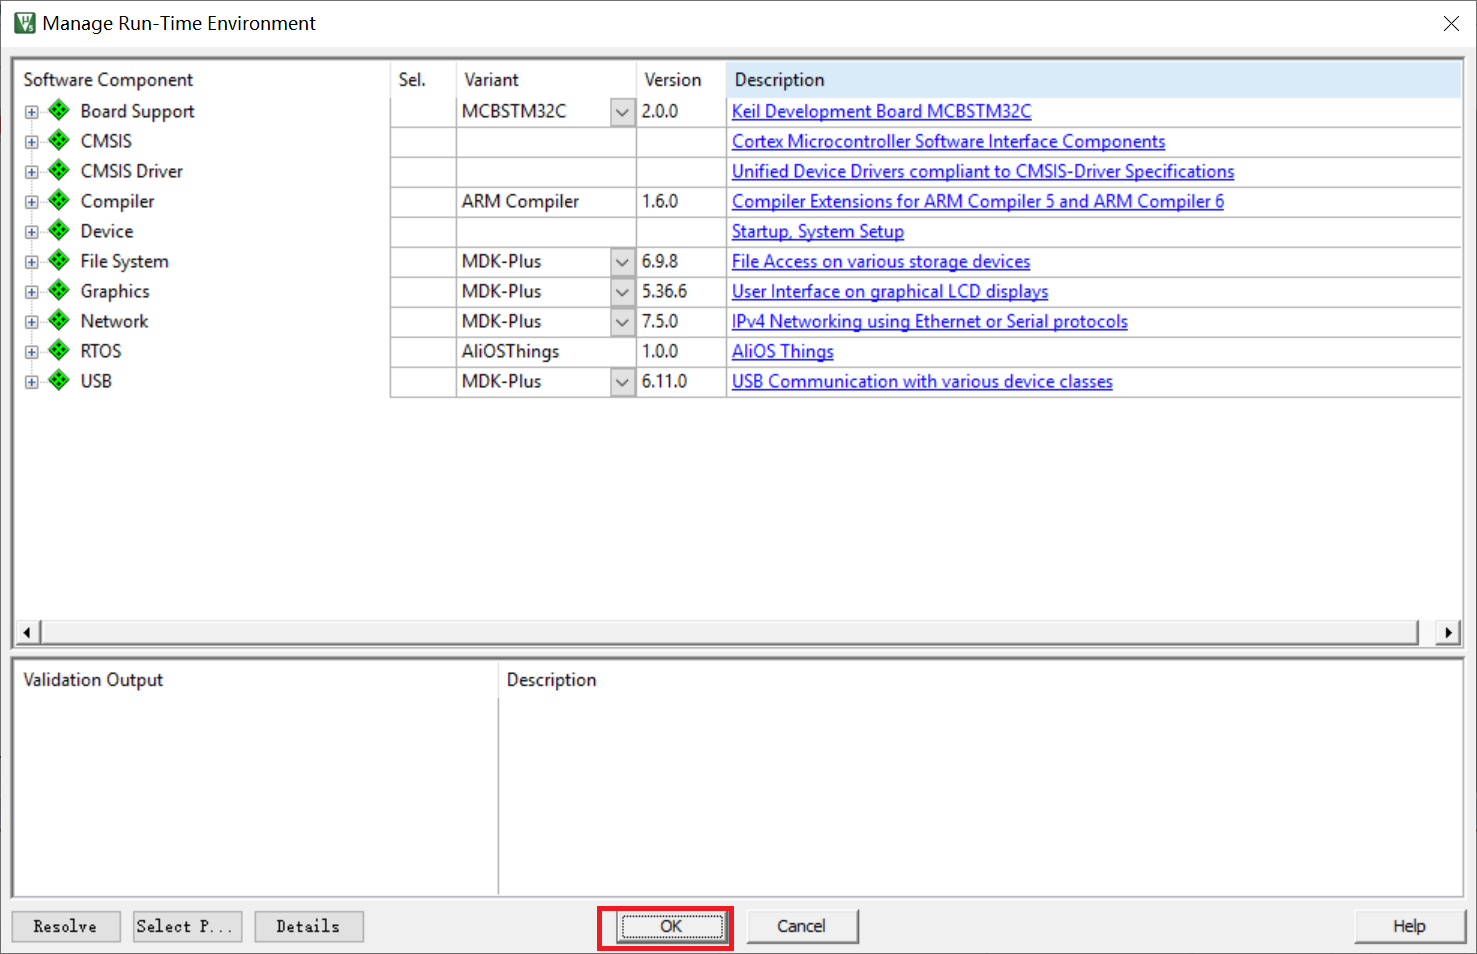The width and height of the screenshot is (1477, 954).
Task: Expand the CMSIS tree node
Action: pyautogui.click(x=32, y=142)
